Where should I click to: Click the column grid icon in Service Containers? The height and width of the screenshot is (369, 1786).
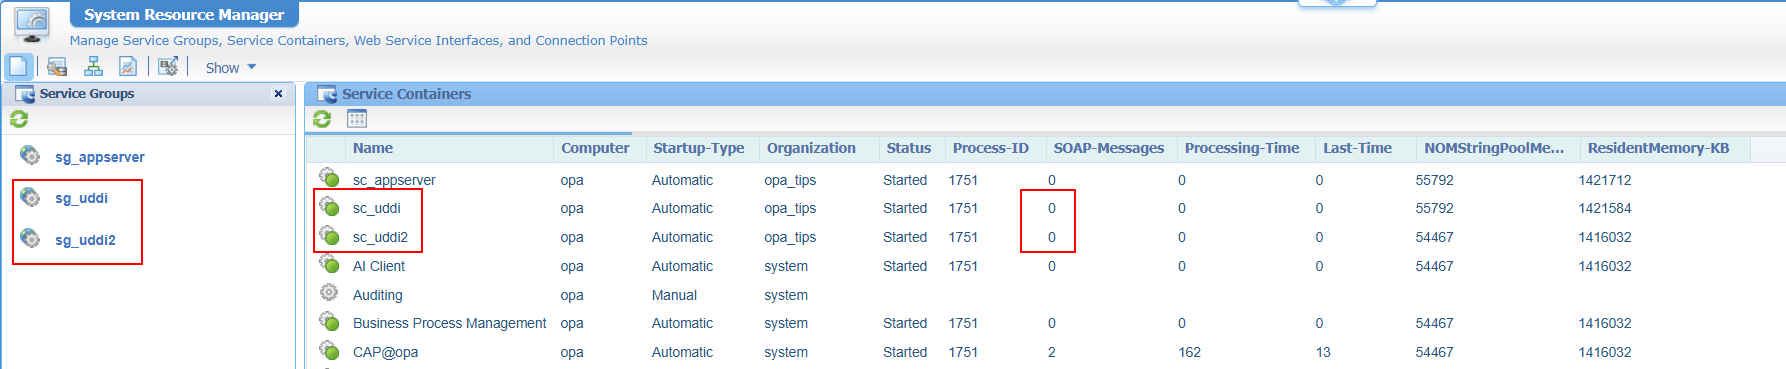pos(357,119)
